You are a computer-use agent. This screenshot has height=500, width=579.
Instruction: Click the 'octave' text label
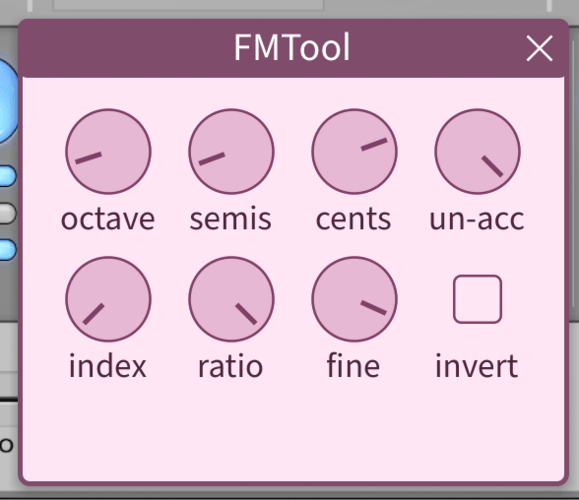[108, 219]
